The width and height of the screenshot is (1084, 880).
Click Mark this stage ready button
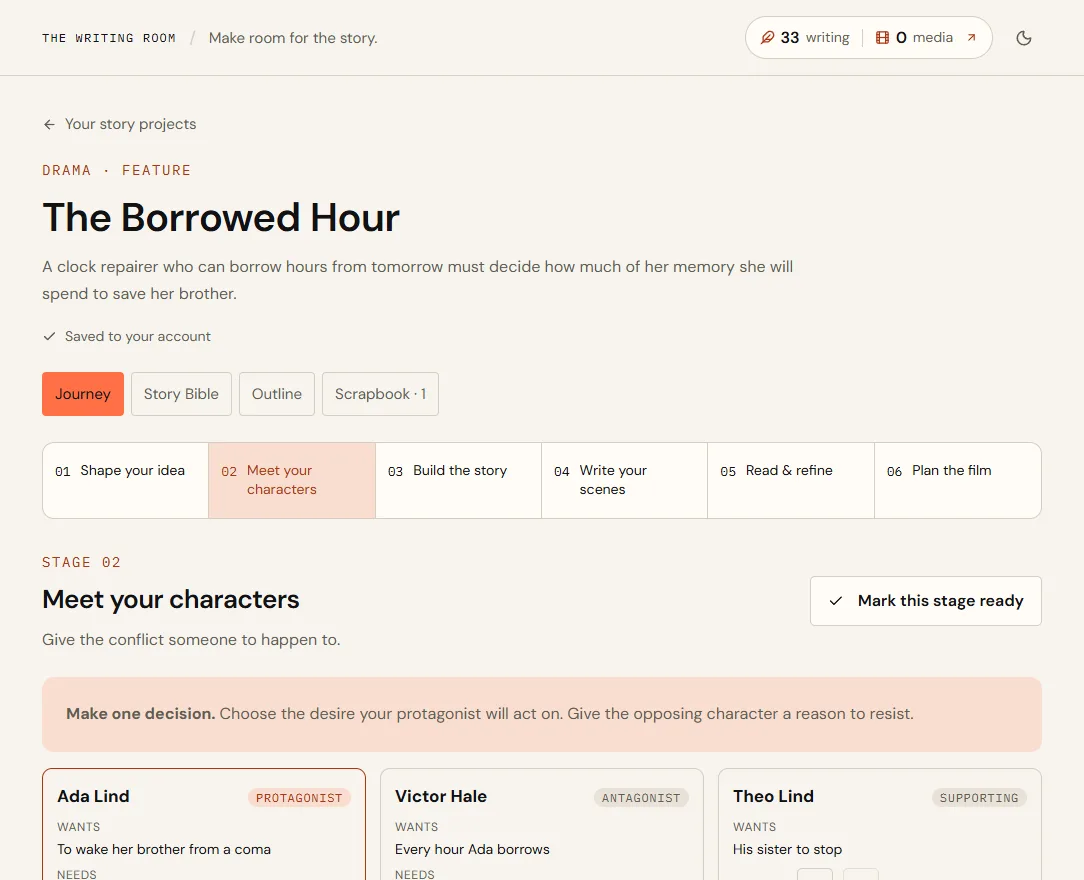click(926, 601)
